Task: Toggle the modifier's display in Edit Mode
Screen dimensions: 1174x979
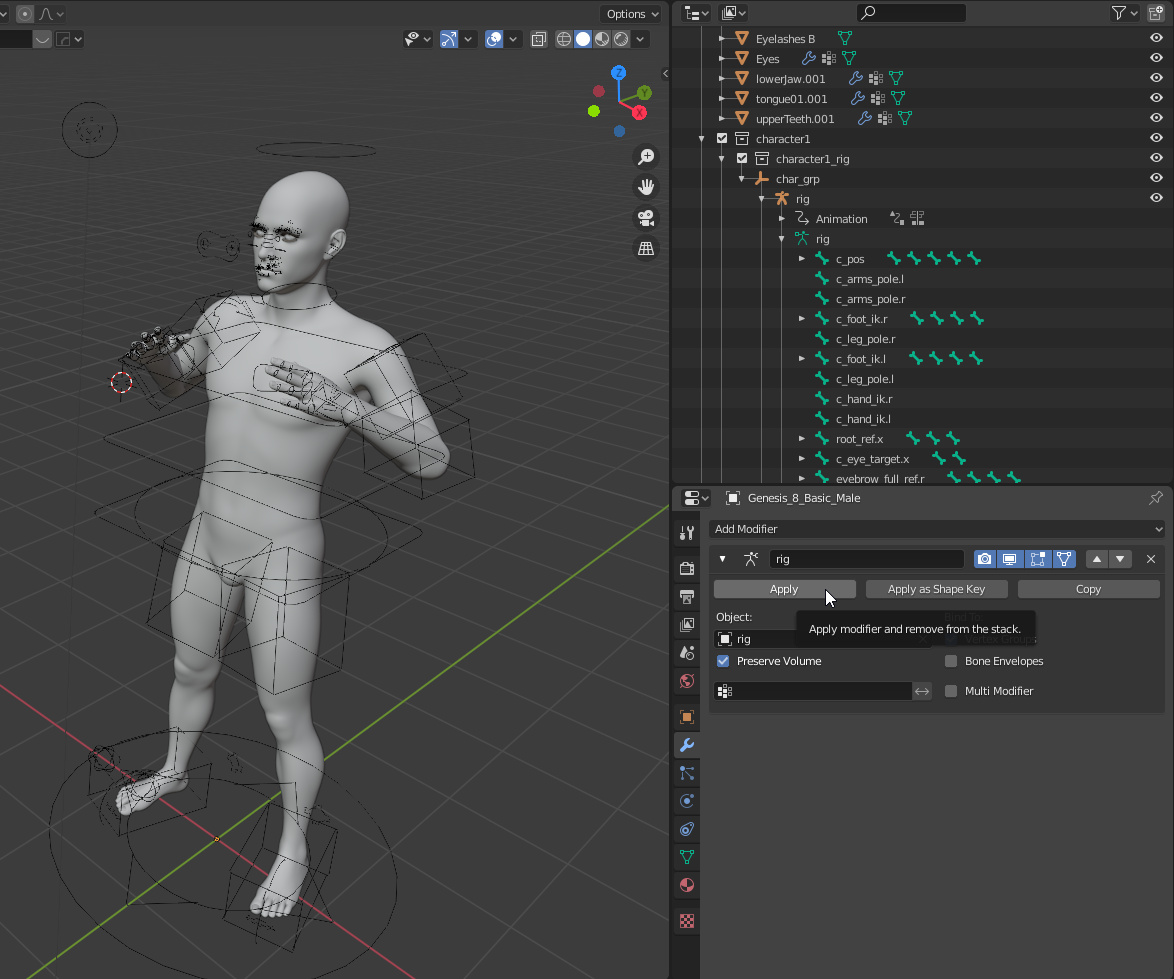Action: point(1037,559)
